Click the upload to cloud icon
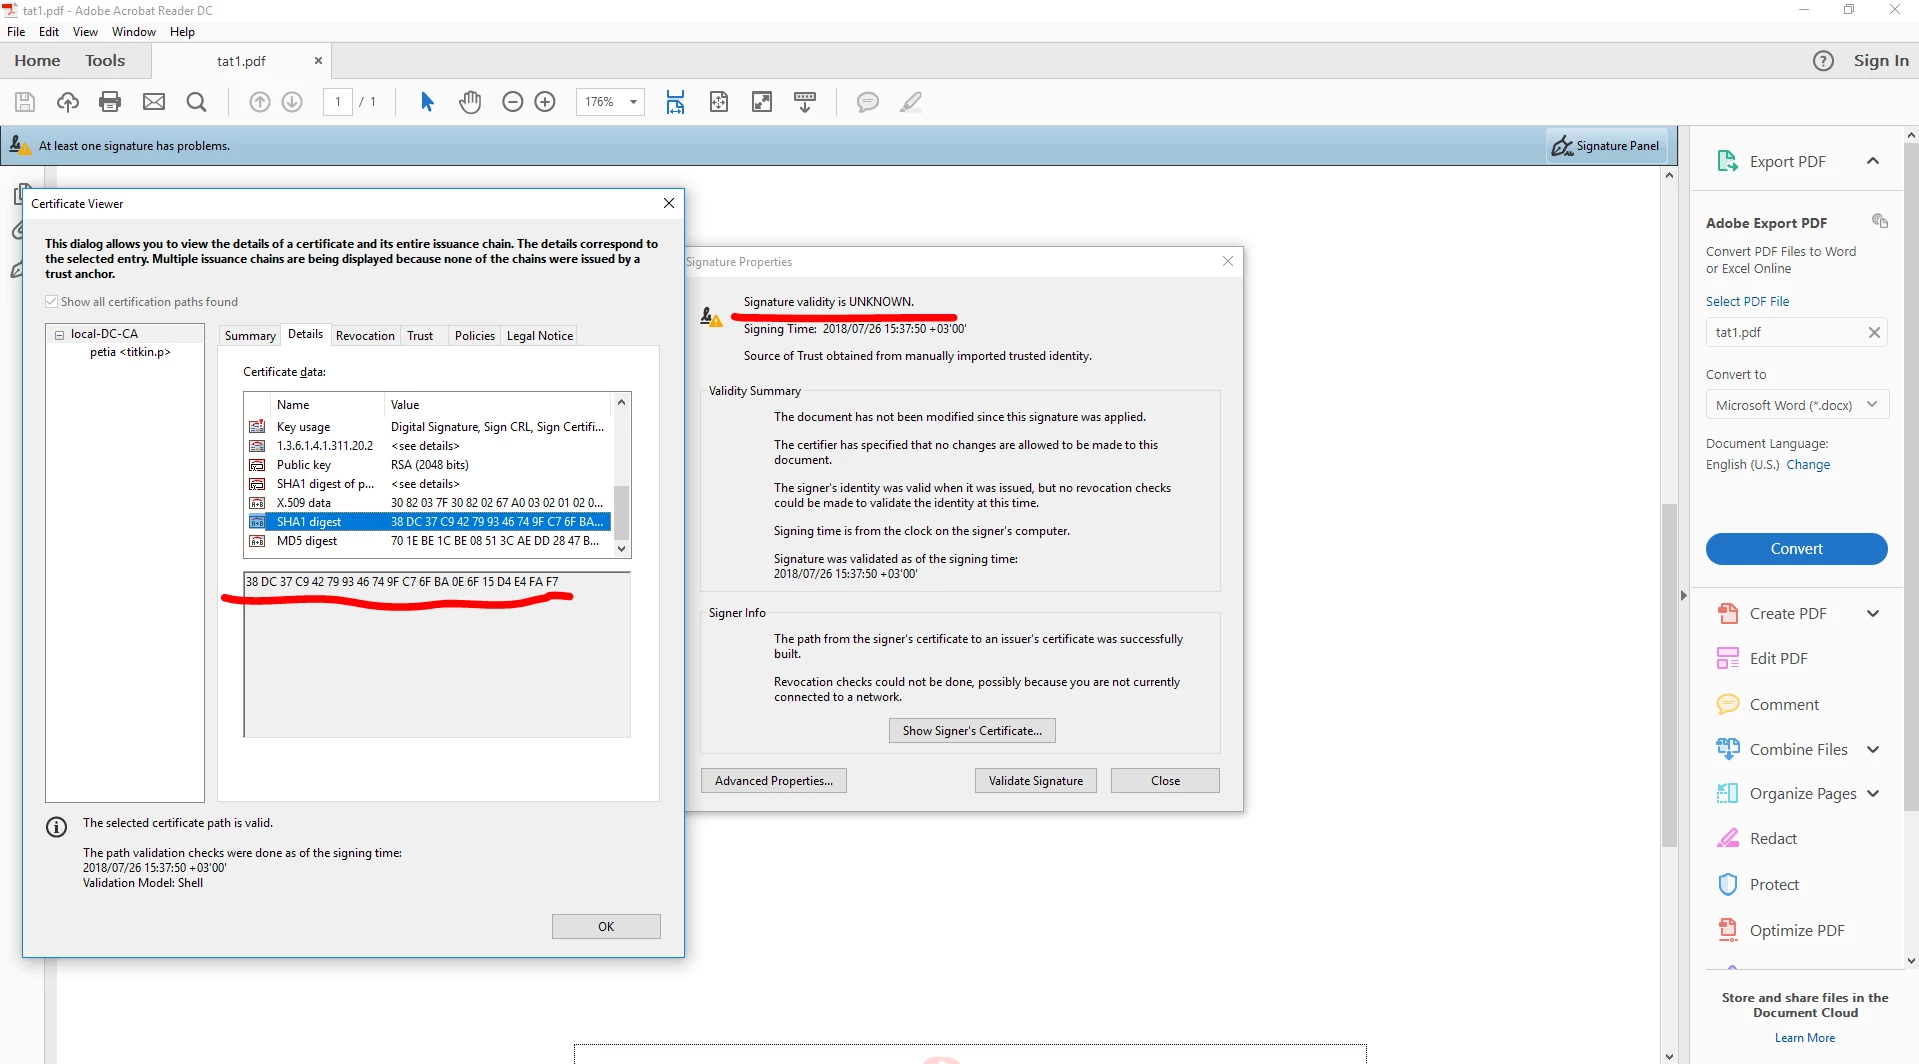 pos(67,102)
